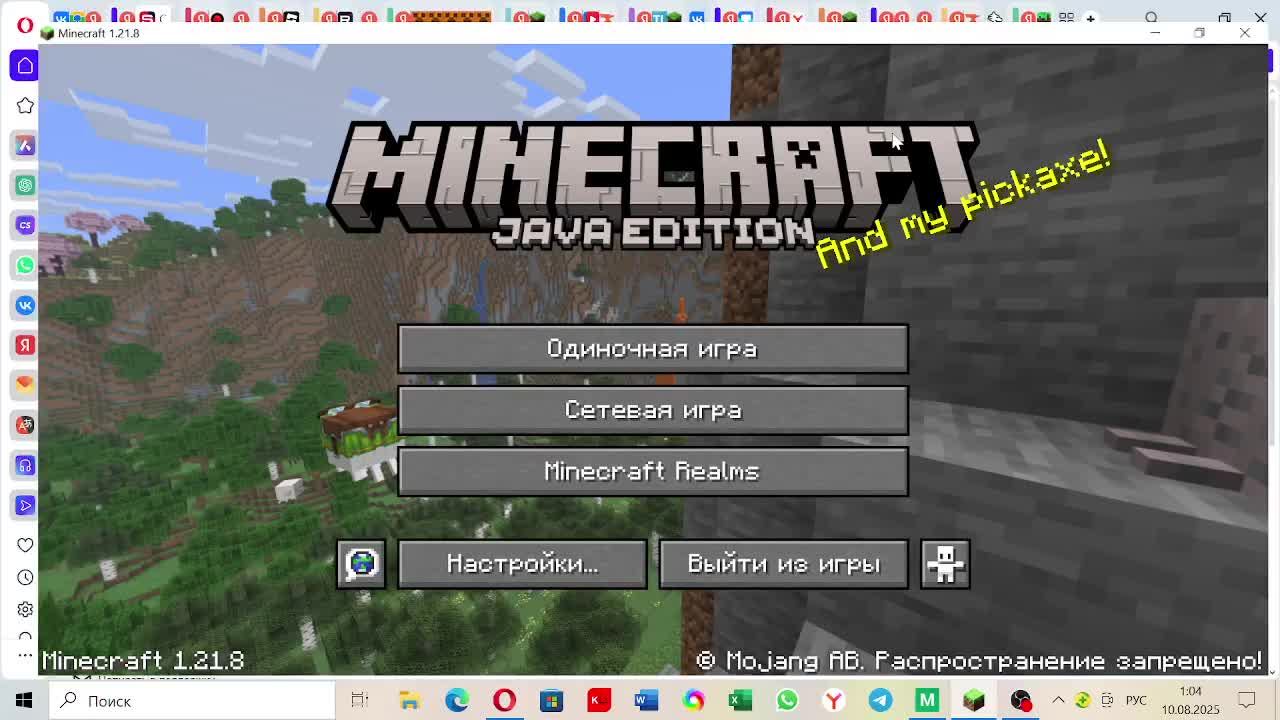This screenshot has width=1280, height=720.
Task: Open the language selection globe button
Action: 361,564
